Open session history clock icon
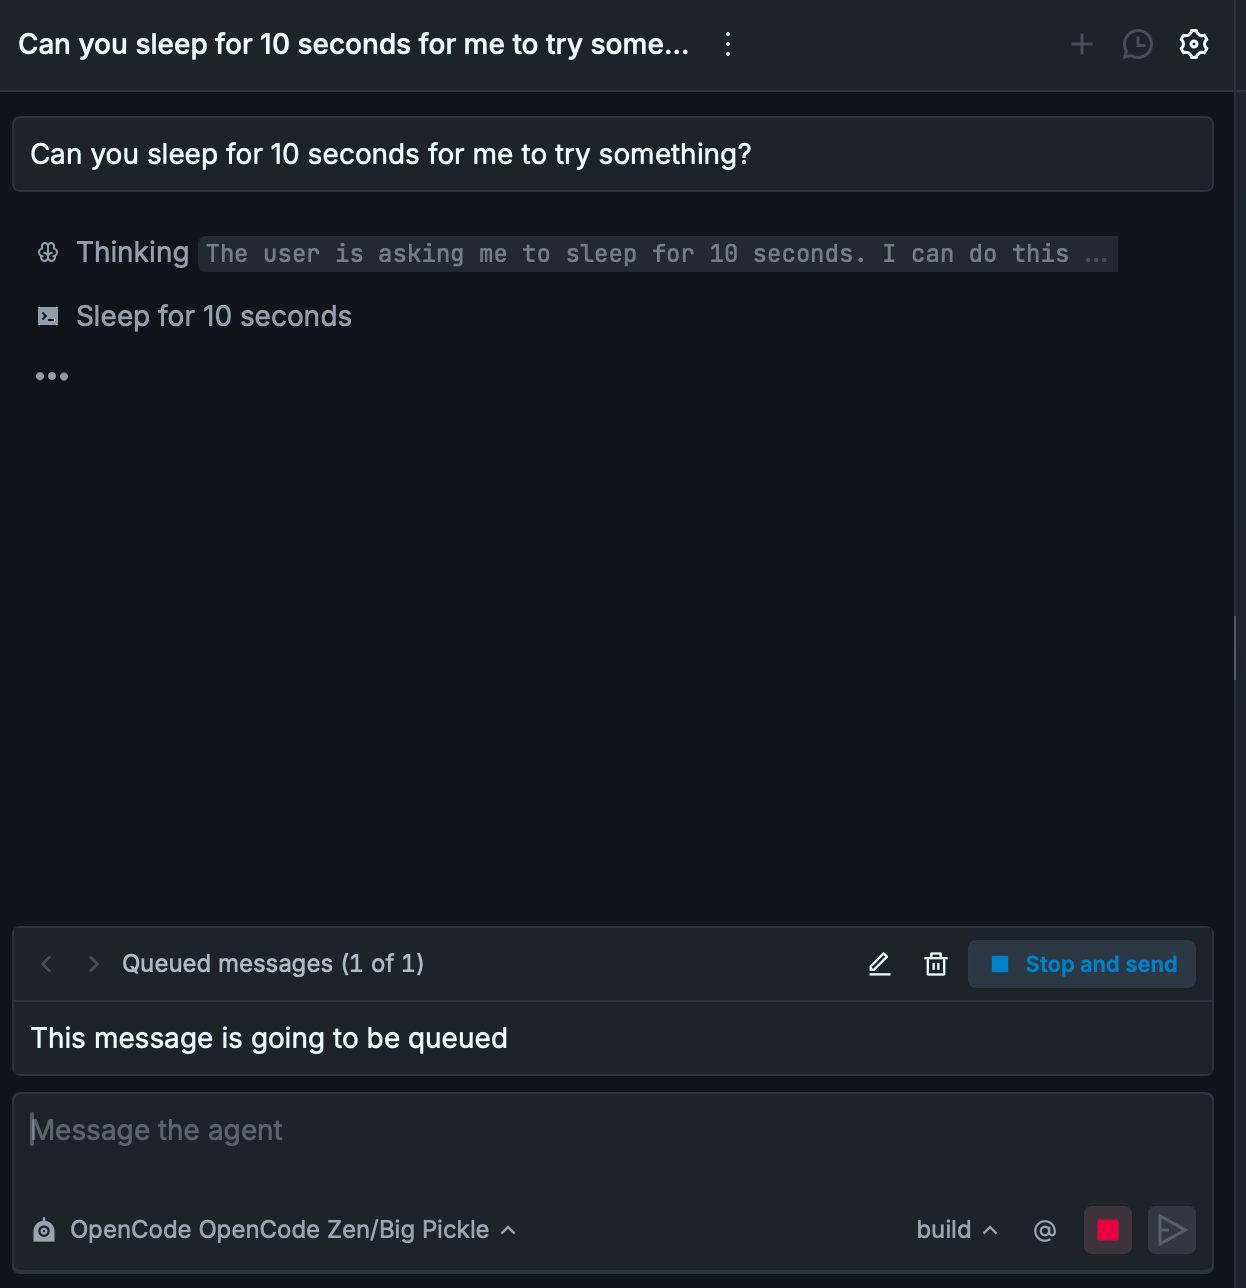This screenshot has height=1288, width=1246. coord(1137,44)
